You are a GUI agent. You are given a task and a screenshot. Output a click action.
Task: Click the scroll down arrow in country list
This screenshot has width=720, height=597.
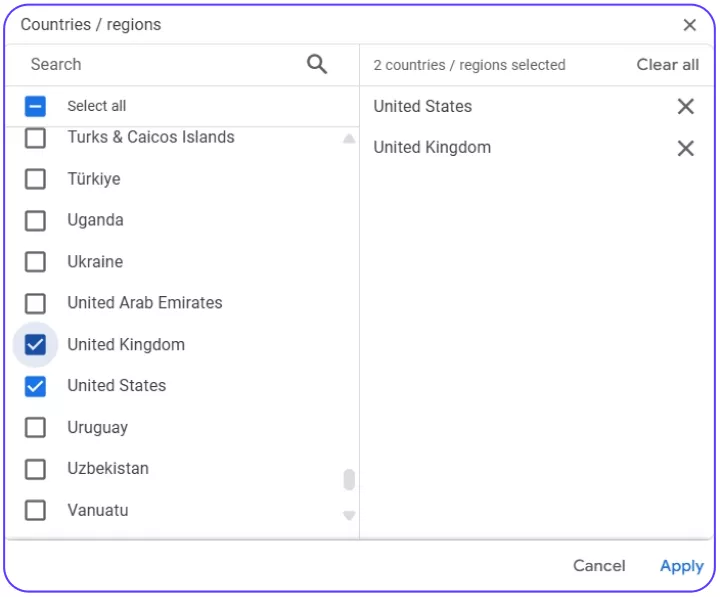click(x=349, y=515)
